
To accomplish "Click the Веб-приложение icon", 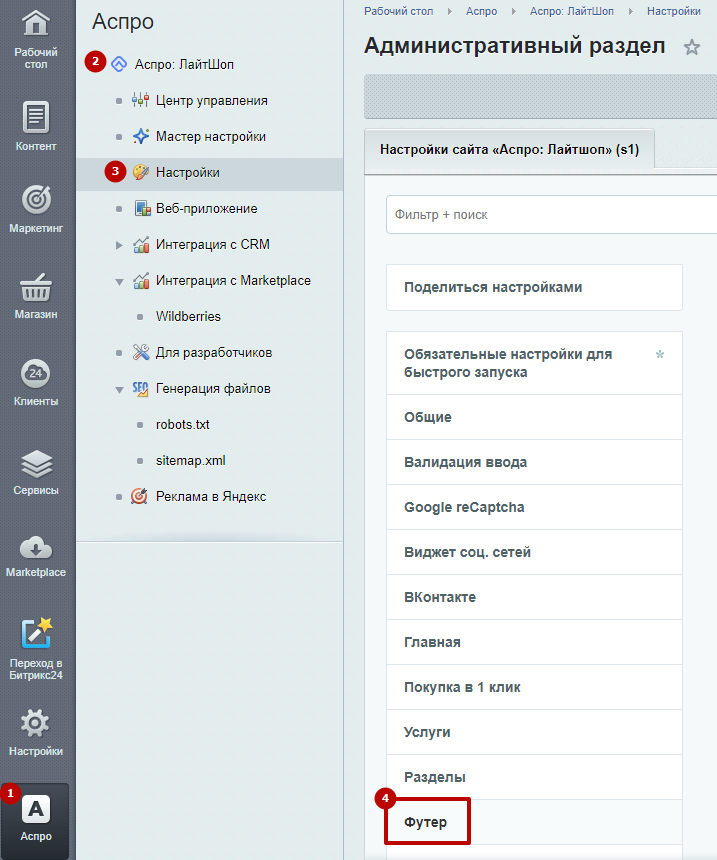I will click(x=142, y=208).
